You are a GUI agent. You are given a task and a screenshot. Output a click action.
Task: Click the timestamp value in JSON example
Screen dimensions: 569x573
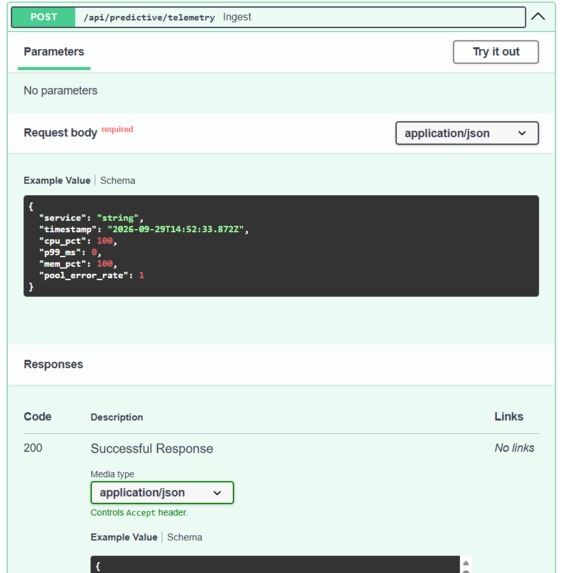point(175,229)
